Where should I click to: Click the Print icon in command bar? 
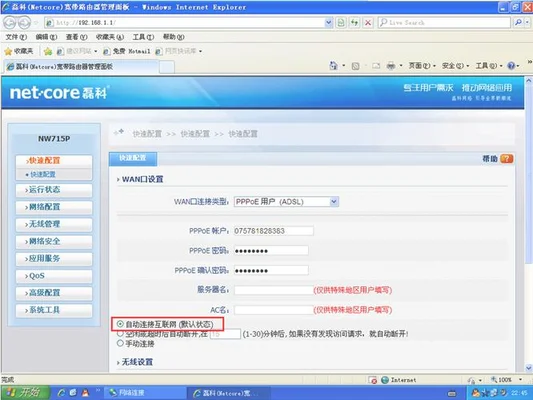[391, 66]
